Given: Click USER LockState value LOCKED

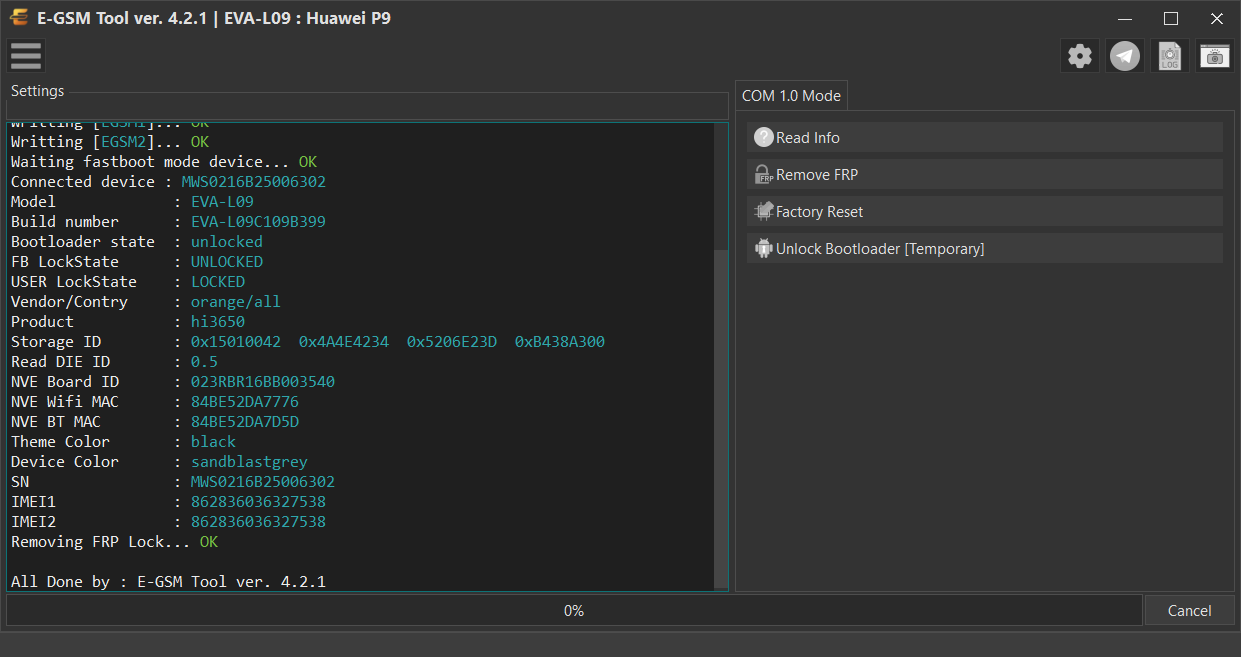Looking at the screenshot, I should click(218, 281).
